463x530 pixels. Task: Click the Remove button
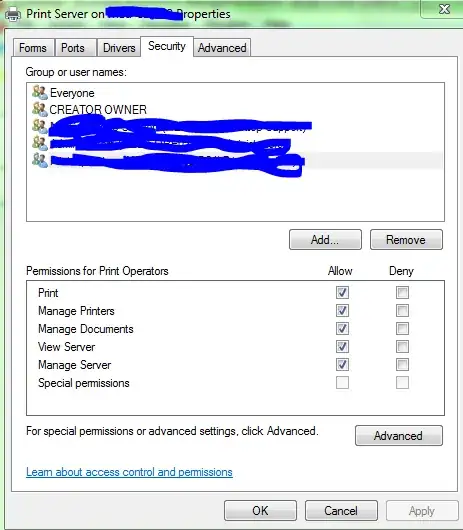coord(406,240)
